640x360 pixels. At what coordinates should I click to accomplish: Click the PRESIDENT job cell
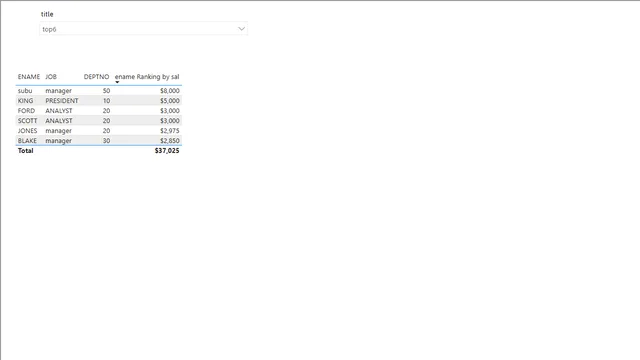click(x=62, y=100)
